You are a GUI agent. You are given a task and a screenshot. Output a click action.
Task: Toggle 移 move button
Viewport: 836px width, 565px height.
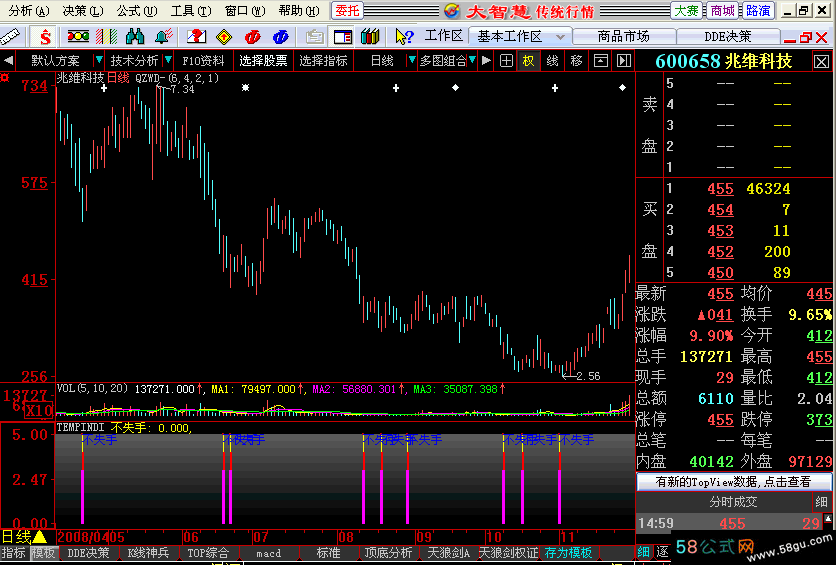click(x=576, y=61)
